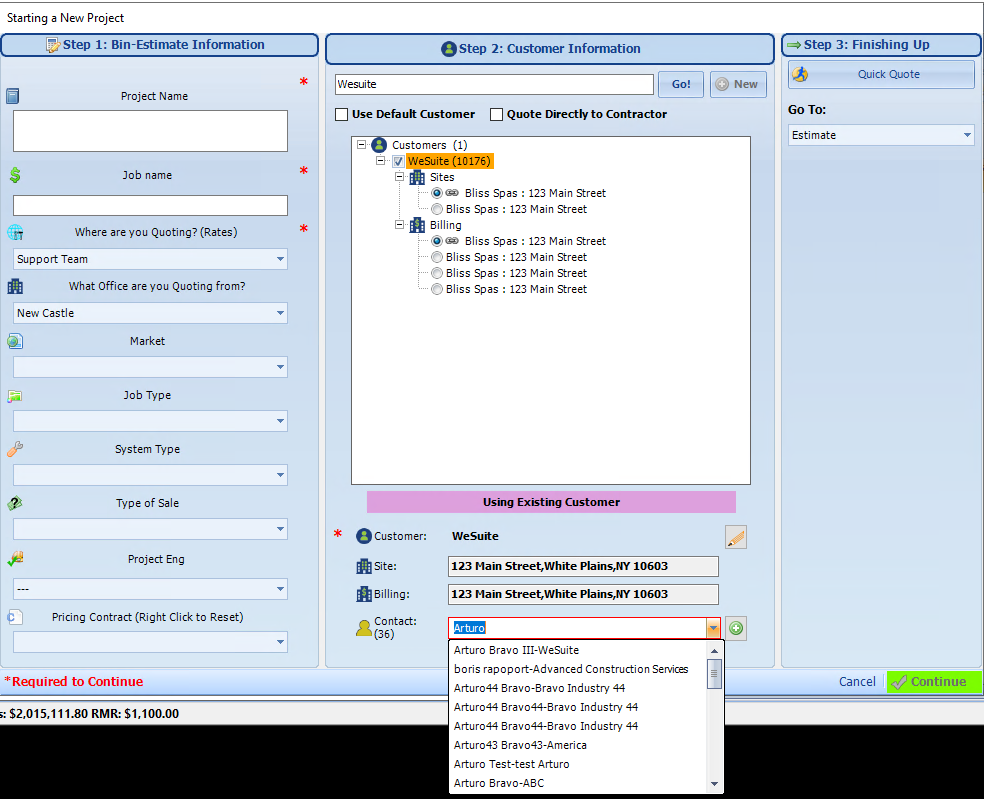The height and width of the screenshot is (799, 984).
Task: Select the second Bliss Spas site radio
Action: point(437,209)
